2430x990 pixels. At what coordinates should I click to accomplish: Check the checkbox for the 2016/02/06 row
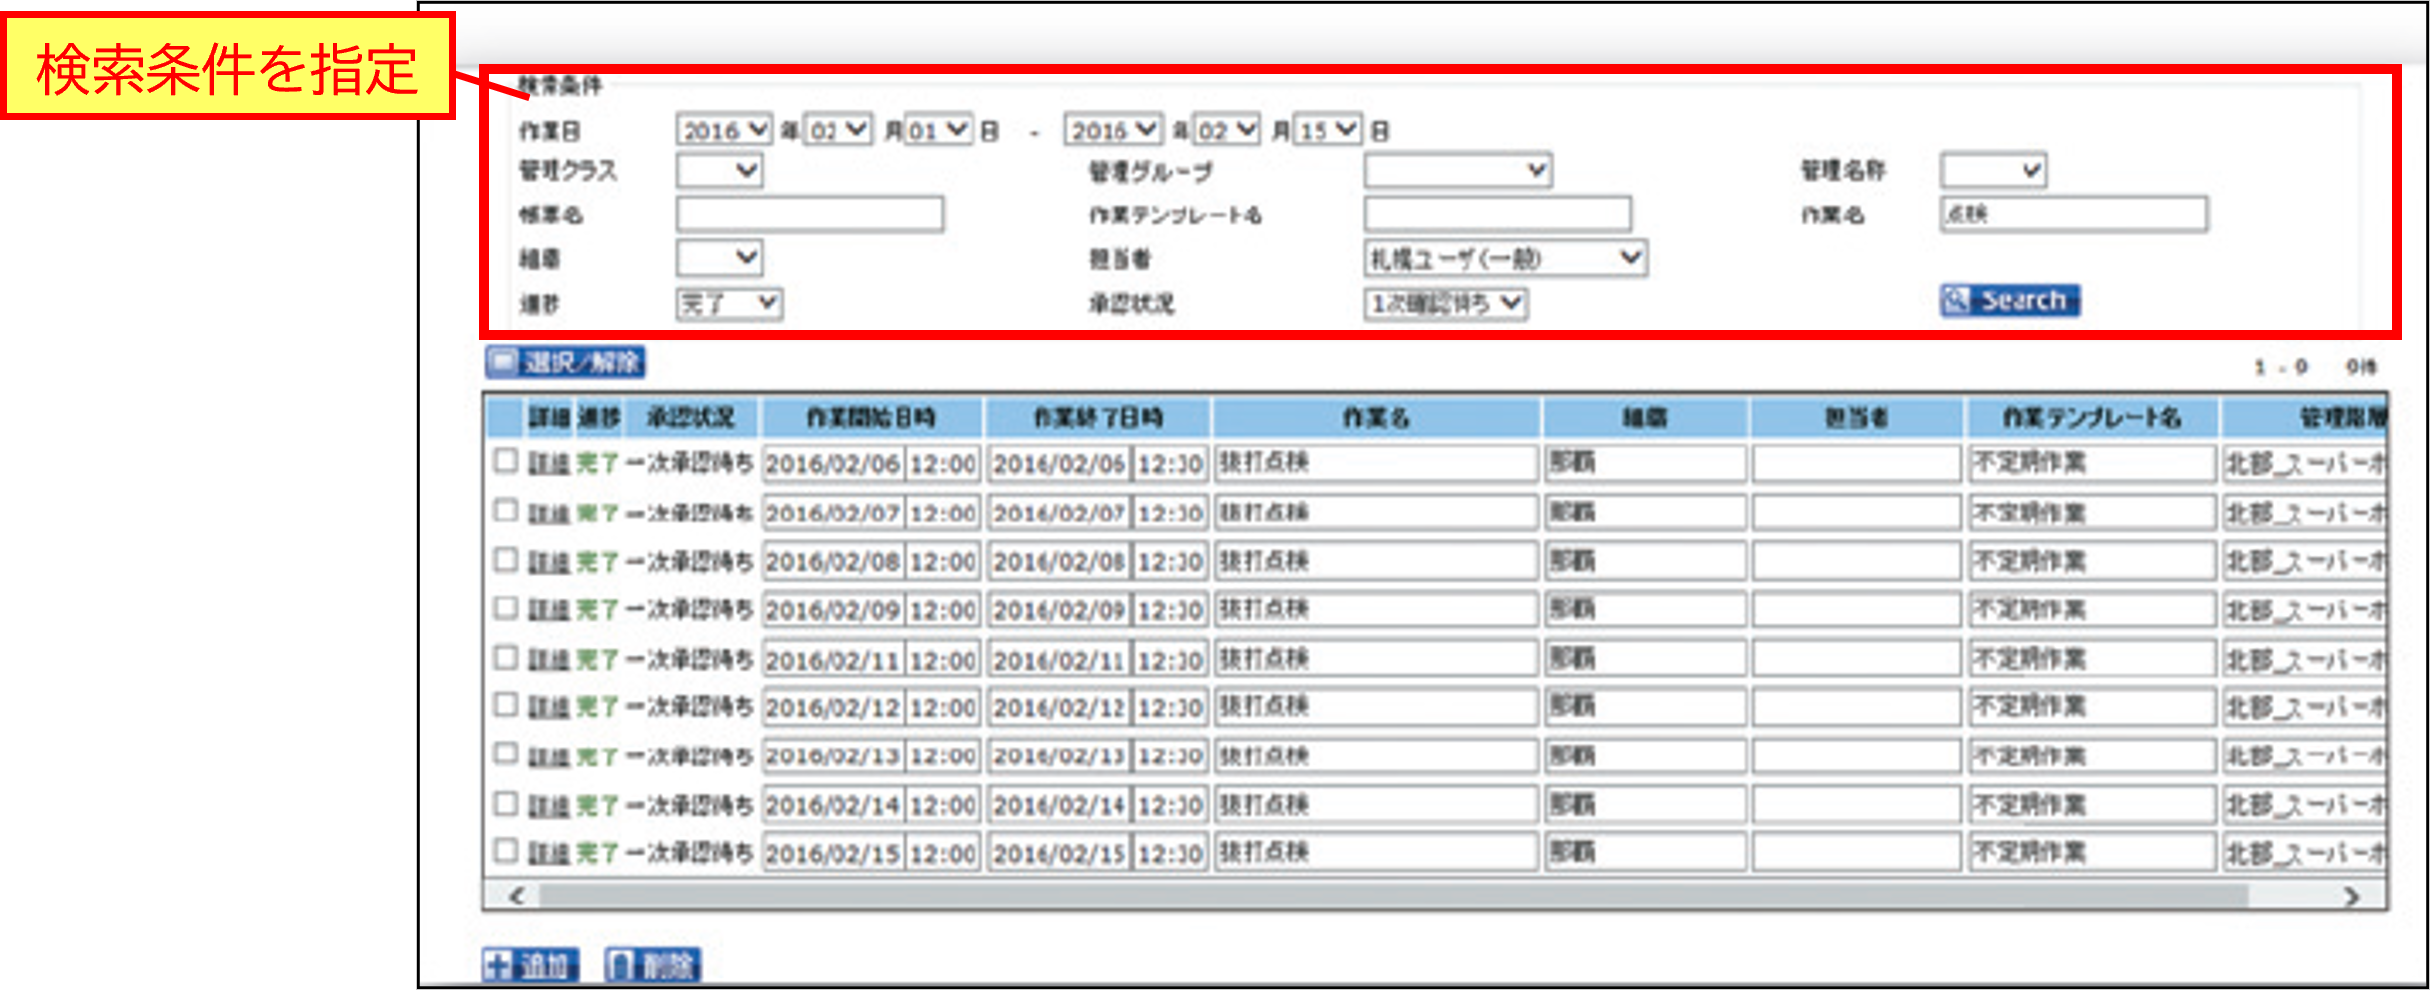pyautogui.click(x=506, y=461)
